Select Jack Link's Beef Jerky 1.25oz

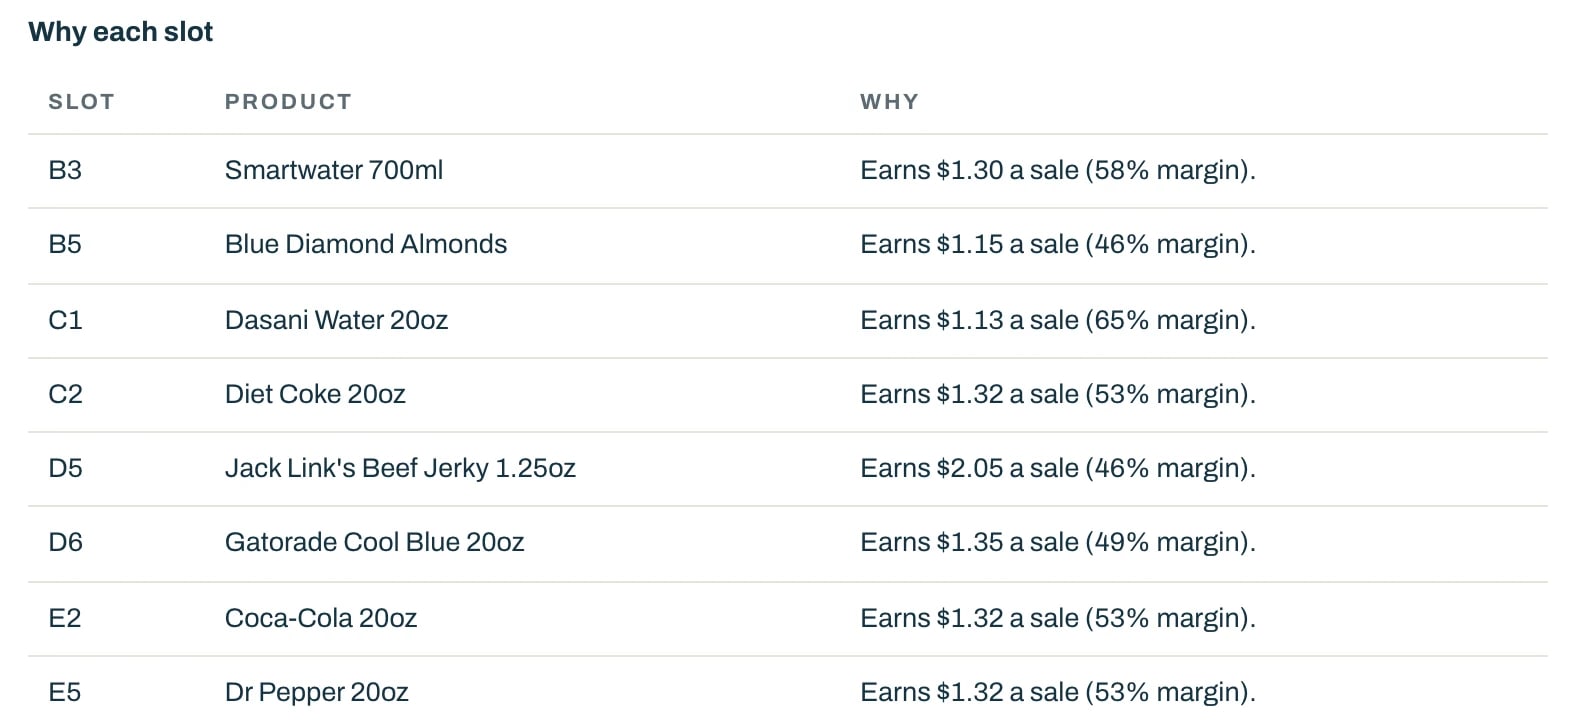(x=400, y=468)
